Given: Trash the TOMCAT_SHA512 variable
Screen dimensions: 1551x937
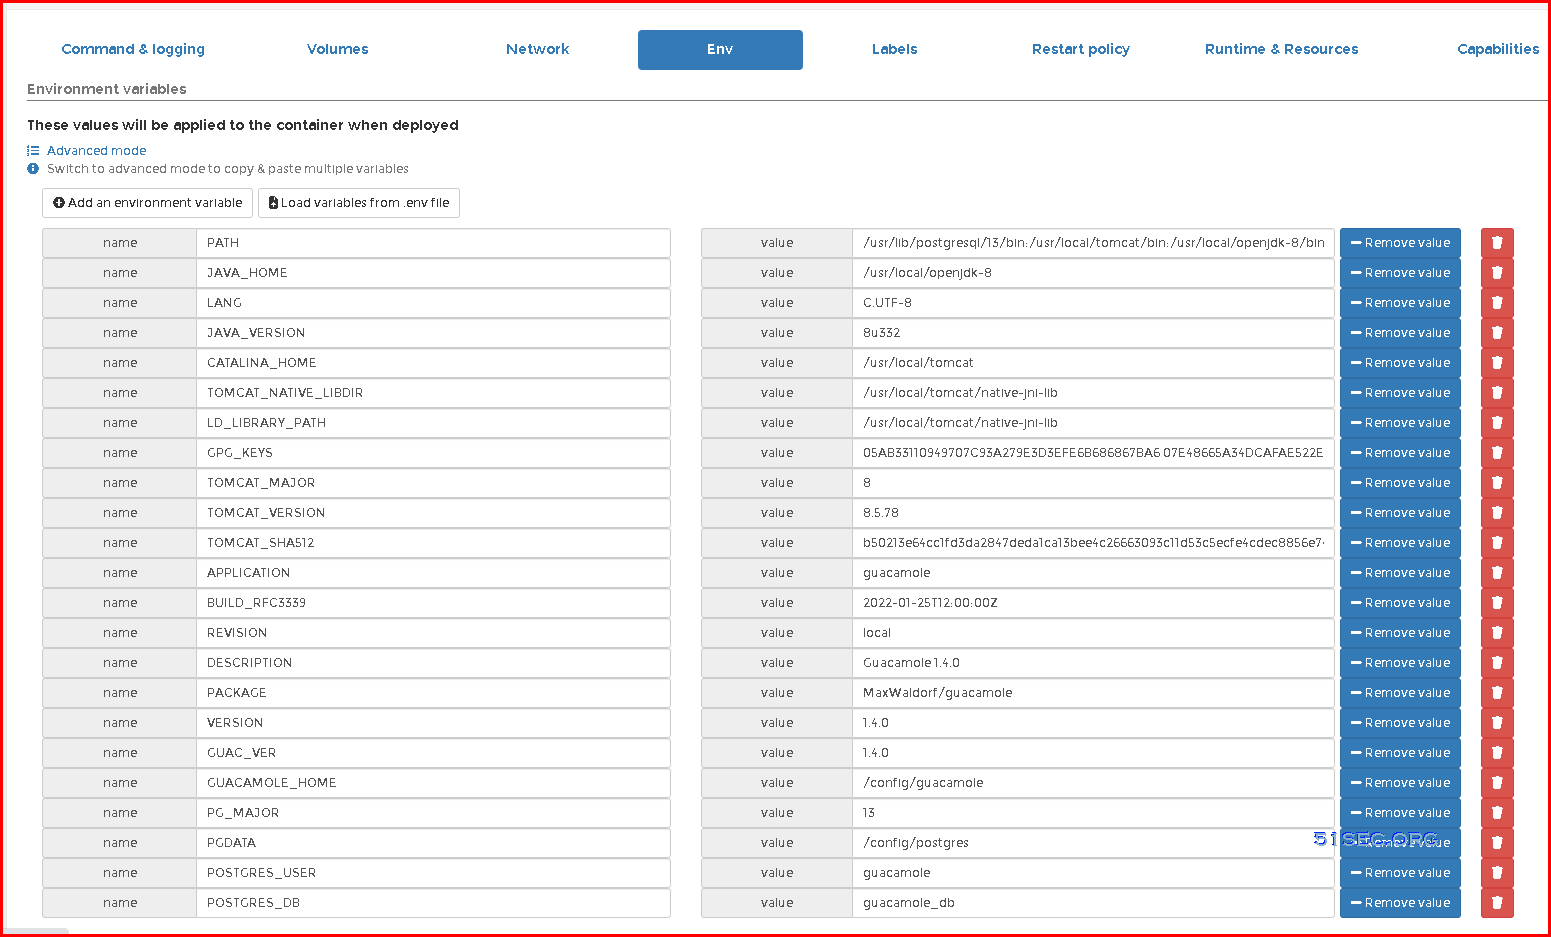Looking at the screenshot, I should coord(1497,543).
